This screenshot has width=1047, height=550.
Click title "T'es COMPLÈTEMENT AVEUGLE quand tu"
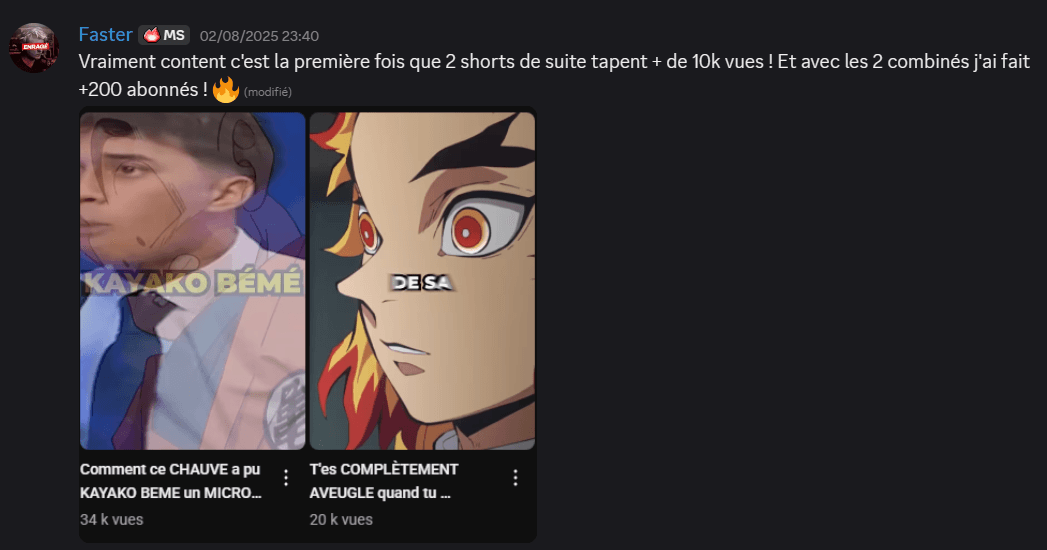point(384,481)
